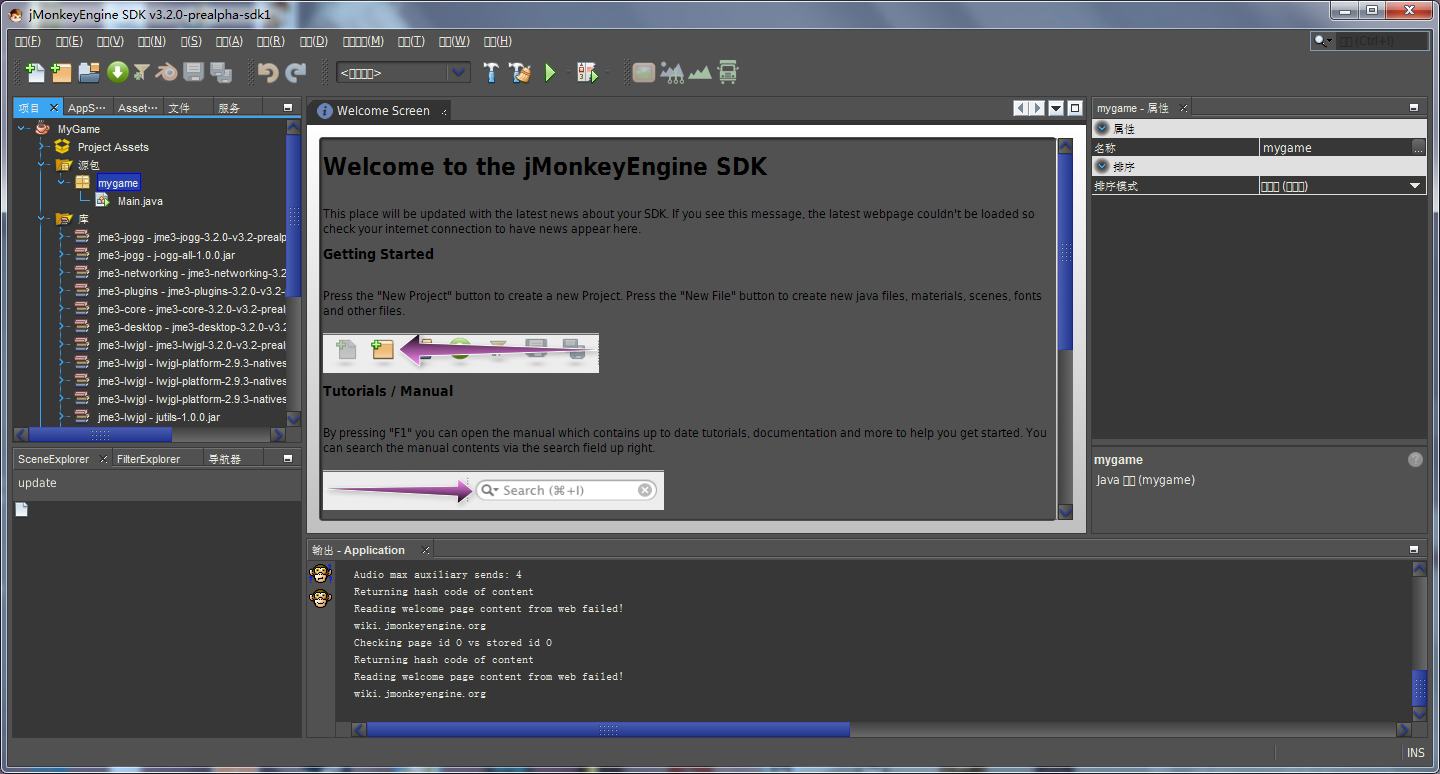
Task: Click the green download arrow toolbar icon
Action: tap(117, 72)
